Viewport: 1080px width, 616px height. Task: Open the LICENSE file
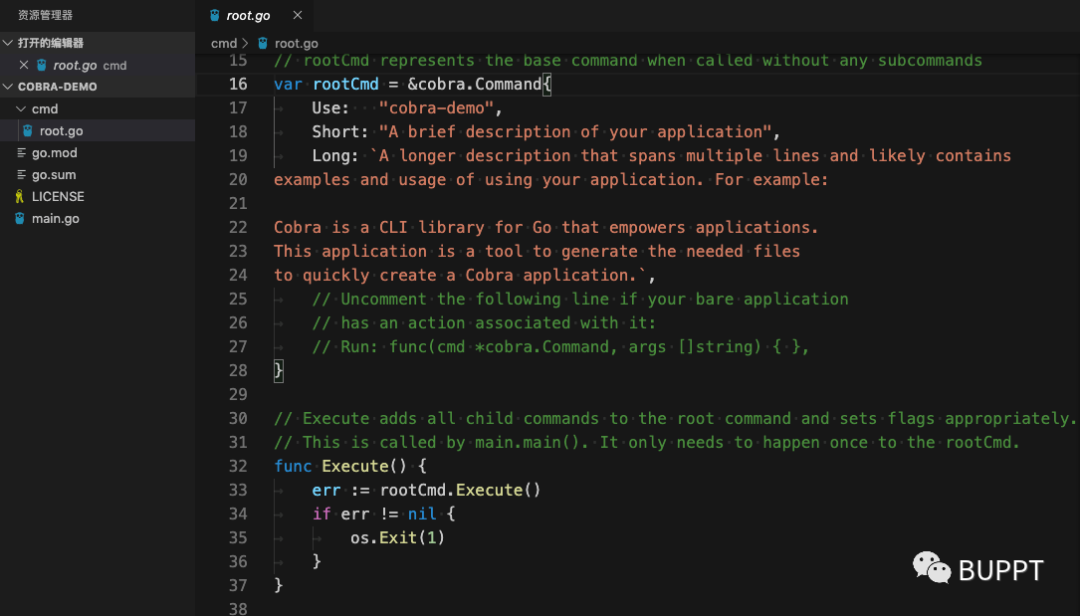(x=58, y=196)
